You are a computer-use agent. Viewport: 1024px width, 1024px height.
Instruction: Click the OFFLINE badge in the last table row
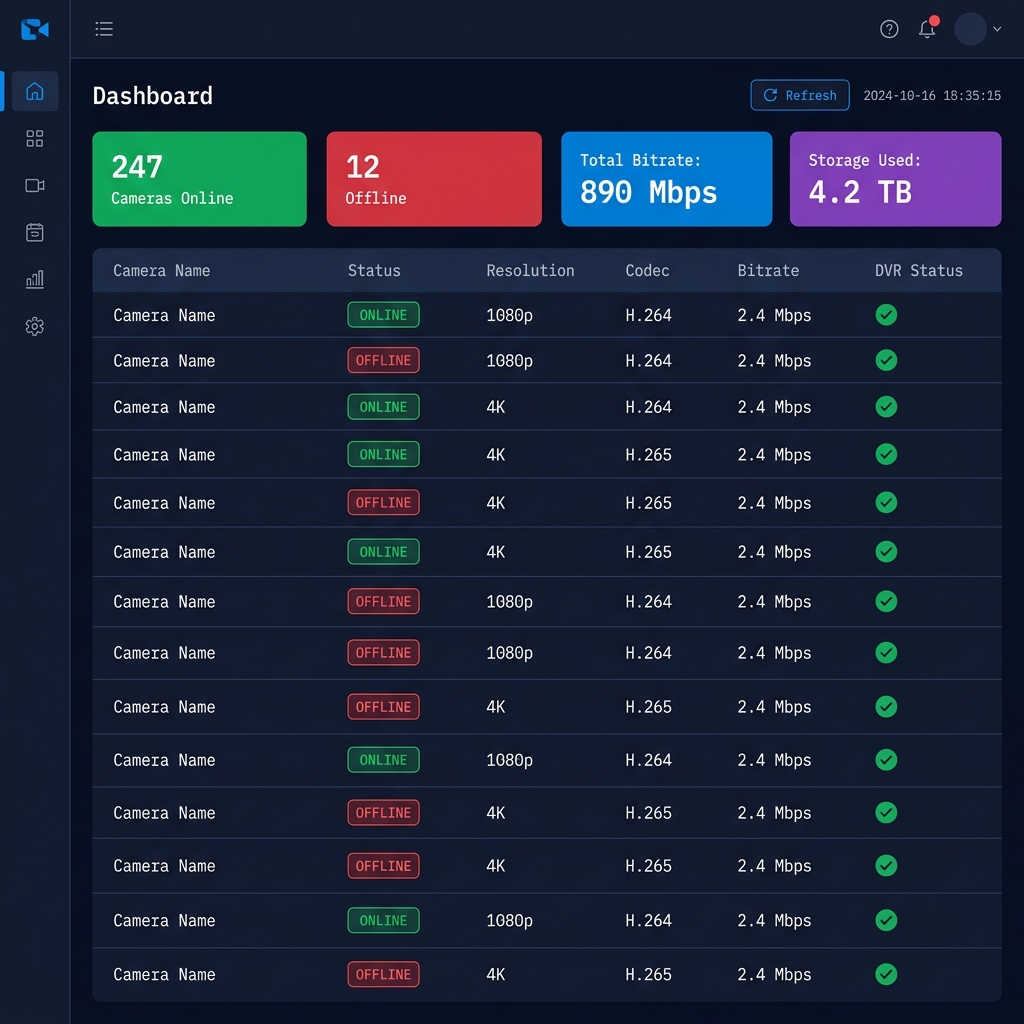[383, 974]
